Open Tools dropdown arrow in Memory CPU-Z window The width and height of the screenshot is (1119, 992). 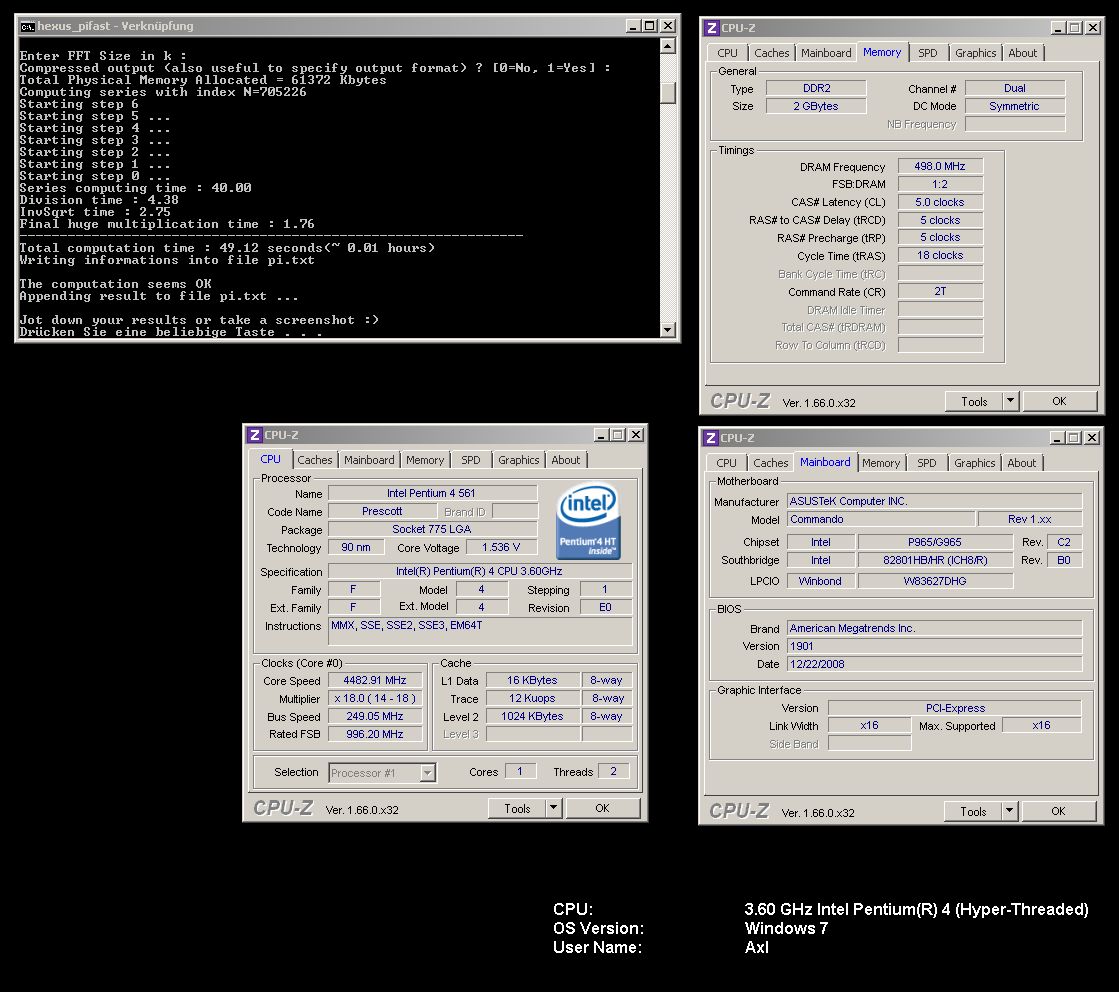[1011, 401]
